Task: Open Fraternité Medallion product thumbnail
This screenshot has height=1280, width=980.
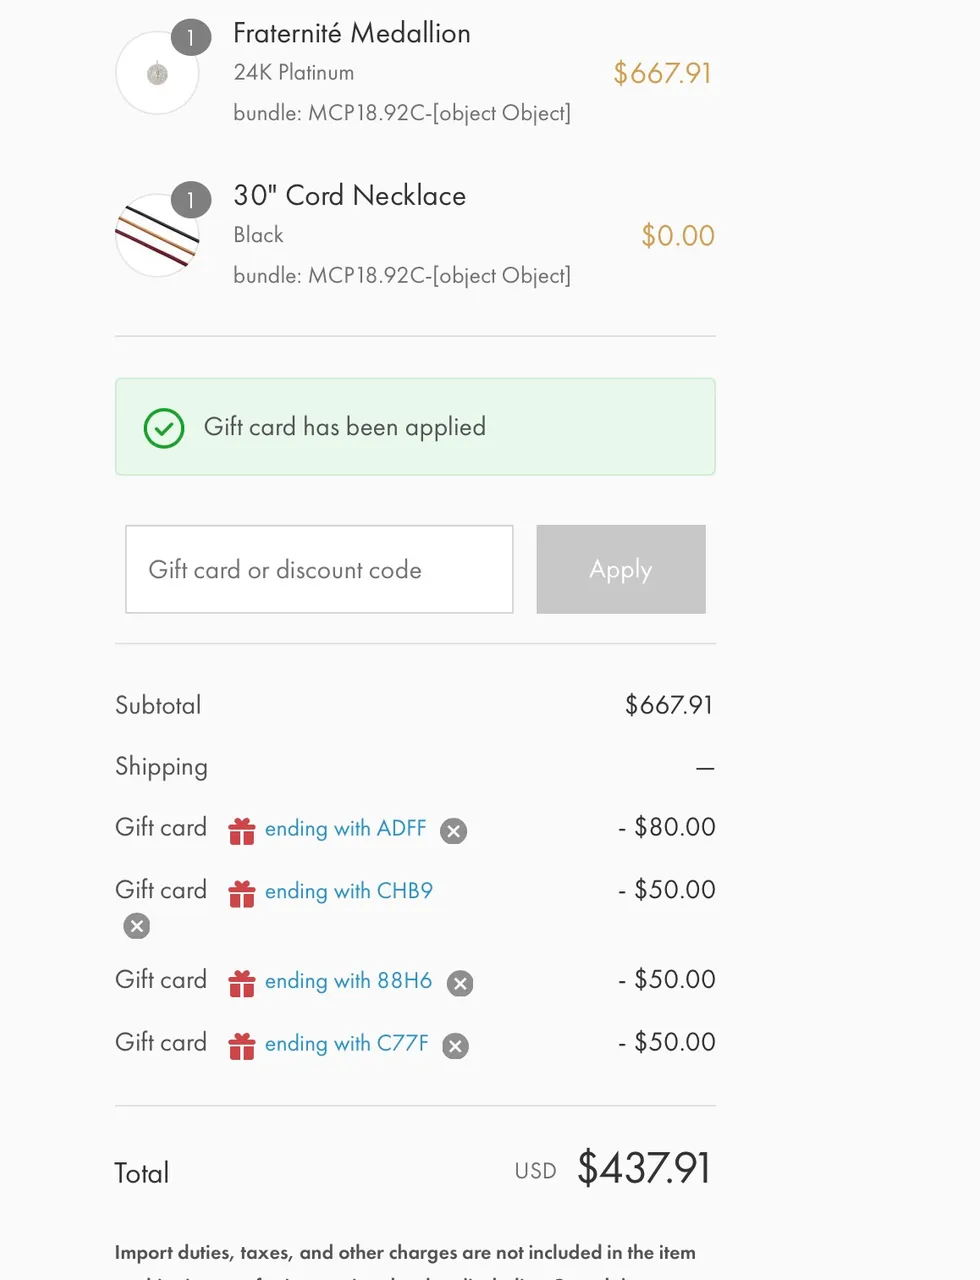Action: [157, 73]
